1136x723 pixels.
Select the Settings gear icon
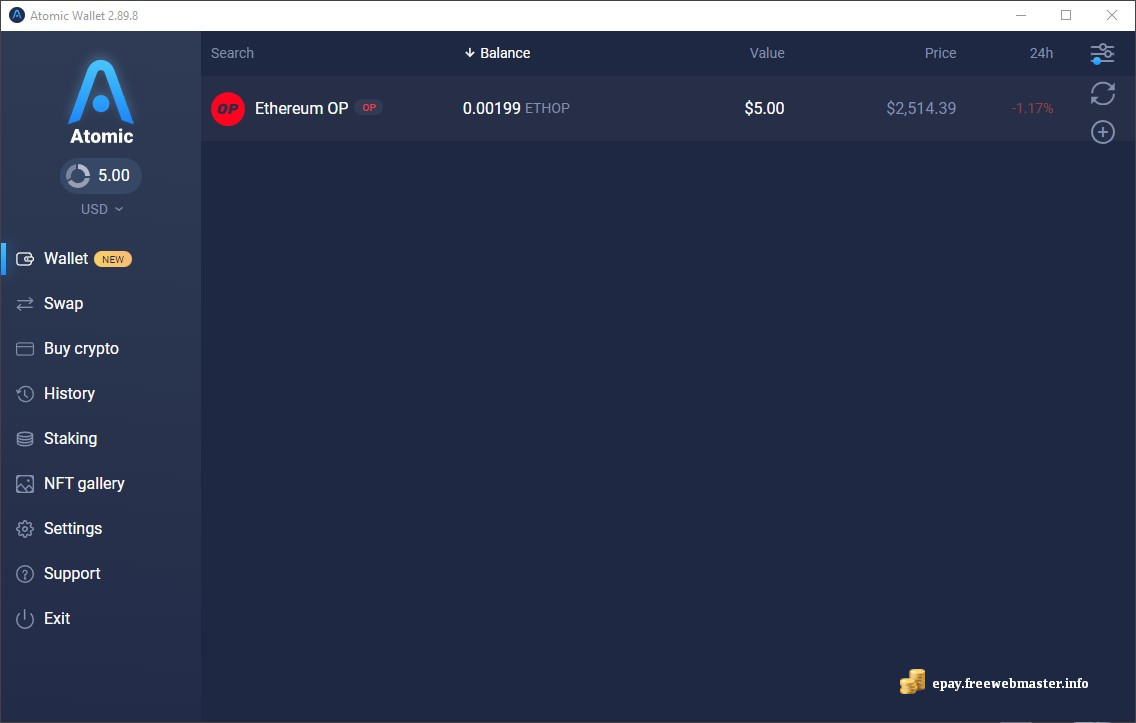[25, 529]
